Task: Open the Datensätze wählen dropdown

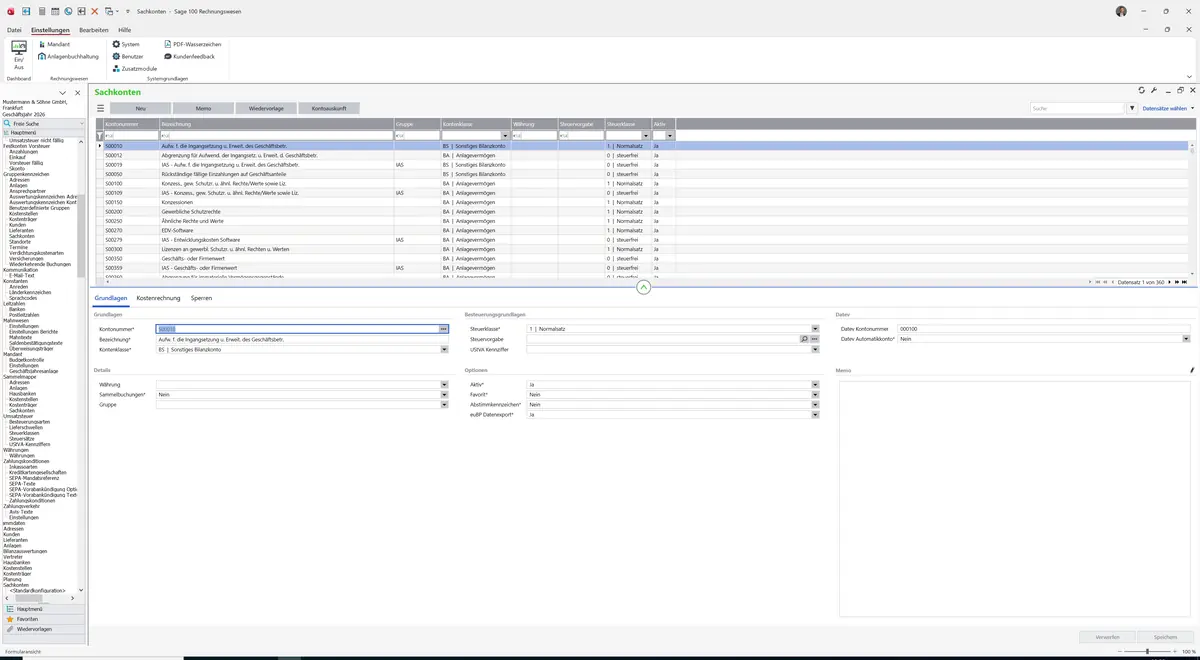Action: click(1168, 108)
